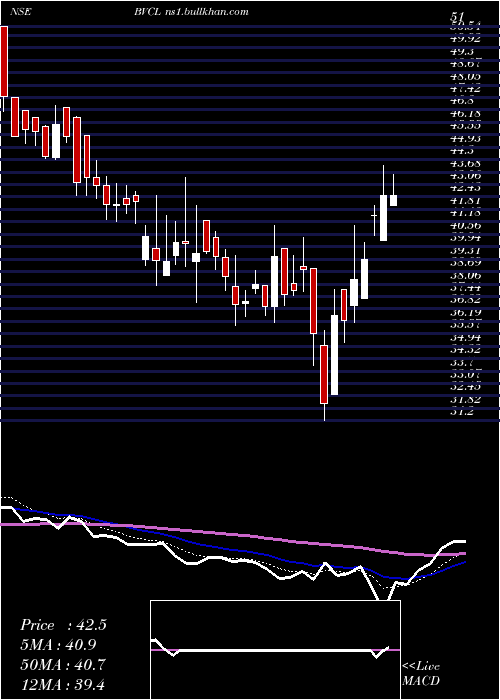Click the '<<Live' label

tap(421, 667)
